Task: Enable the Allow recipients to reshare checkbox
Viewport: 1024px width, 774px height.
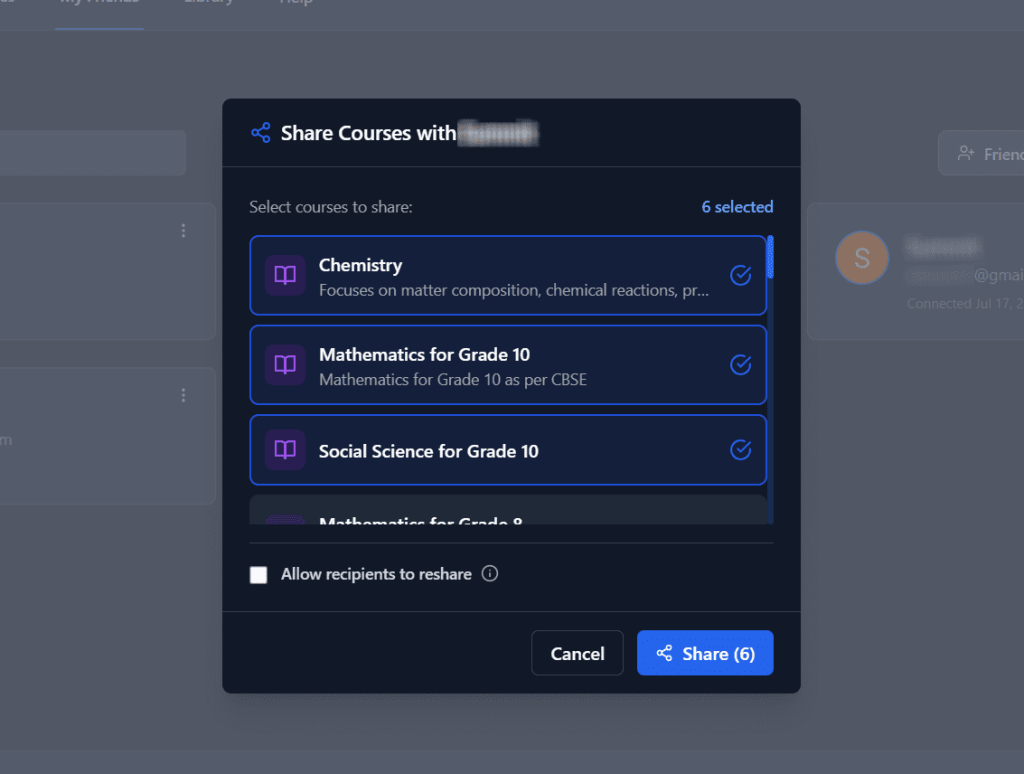Action: [x=258, y=574]
